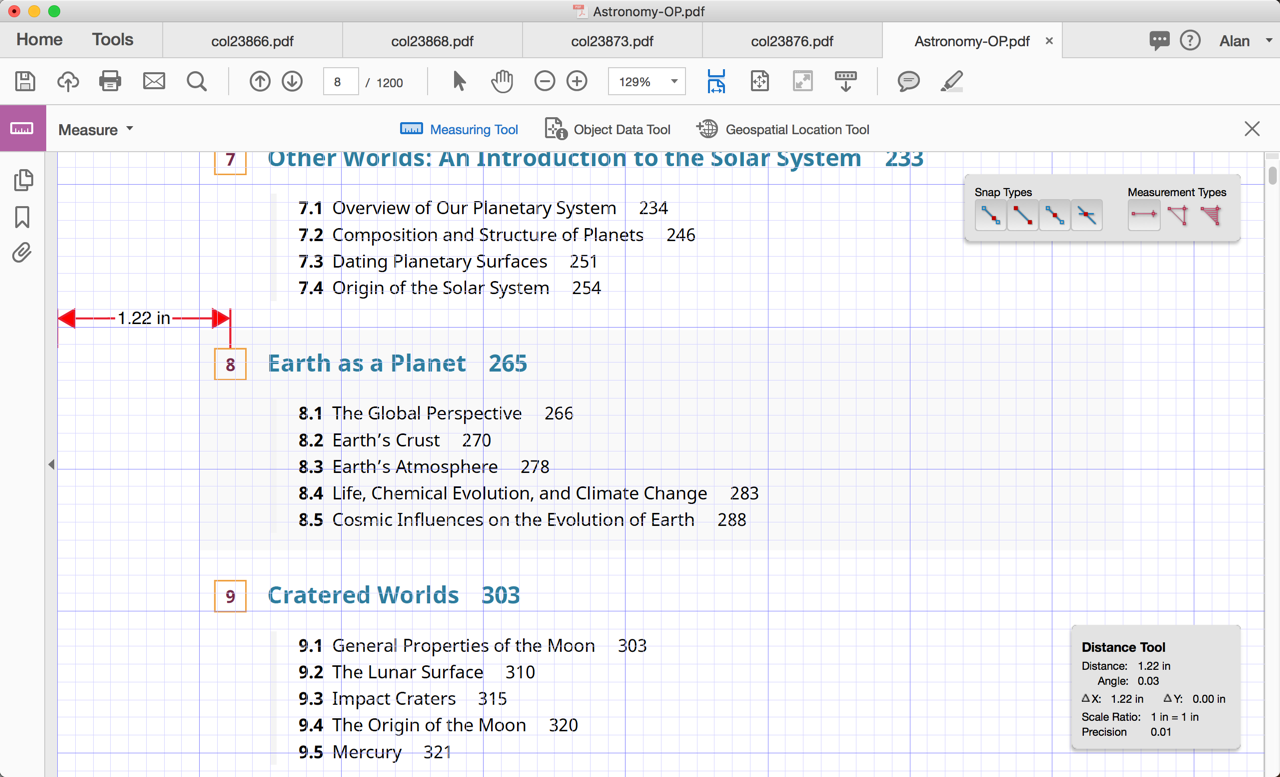Open the page thumbnails panel
Screen dimensions: 1280x777
click(x=22, y=180)
